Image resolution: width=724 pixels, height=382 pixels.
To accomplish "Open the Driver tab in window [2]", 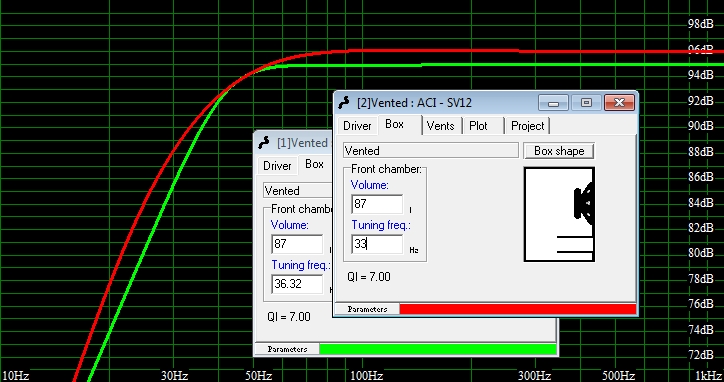I will pos(357,126).
